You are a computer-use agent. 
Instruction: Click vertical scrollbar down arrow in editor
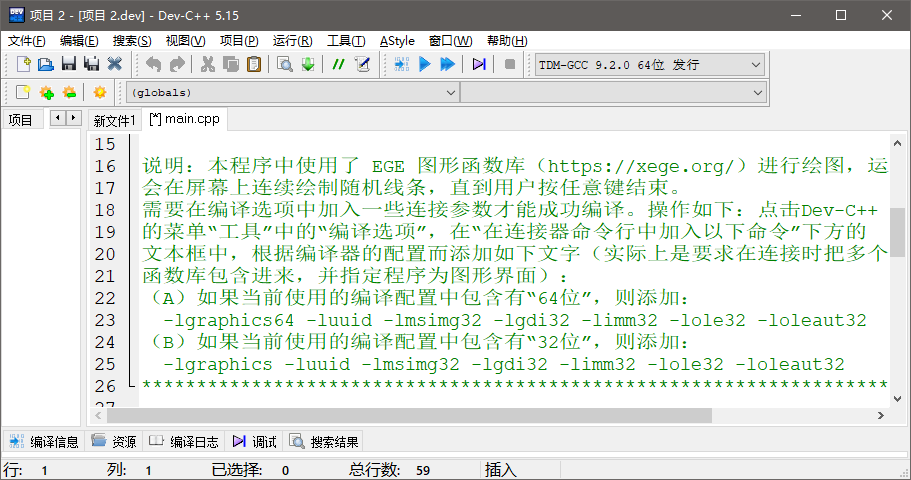(x=897, y=399)
